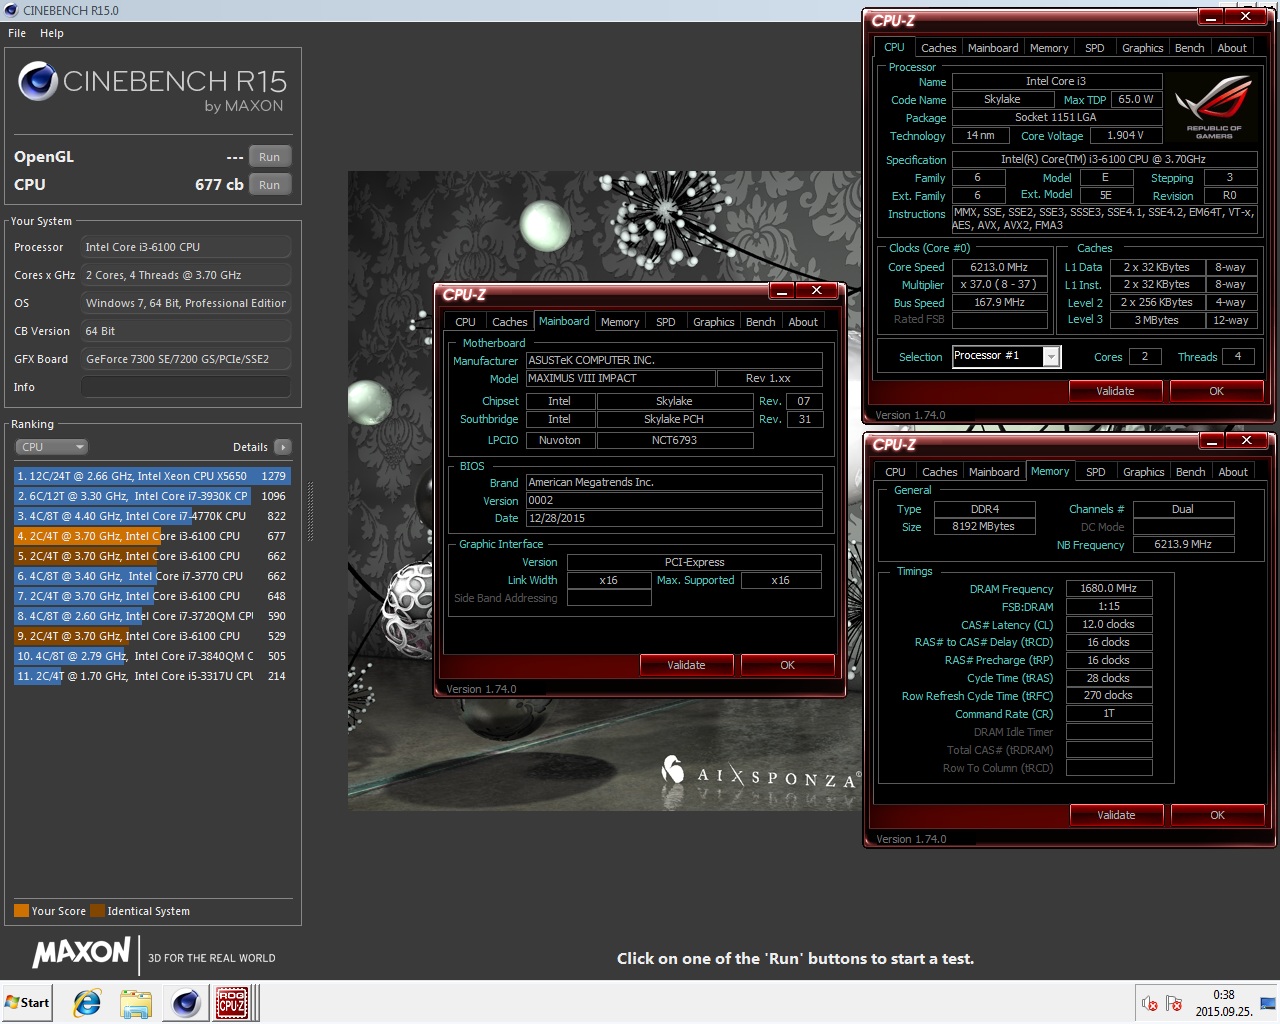The image size is (1280, 1024).
Task: Open Bench tab in Mainboard CPU-Z window
Action: click(761, 322)
